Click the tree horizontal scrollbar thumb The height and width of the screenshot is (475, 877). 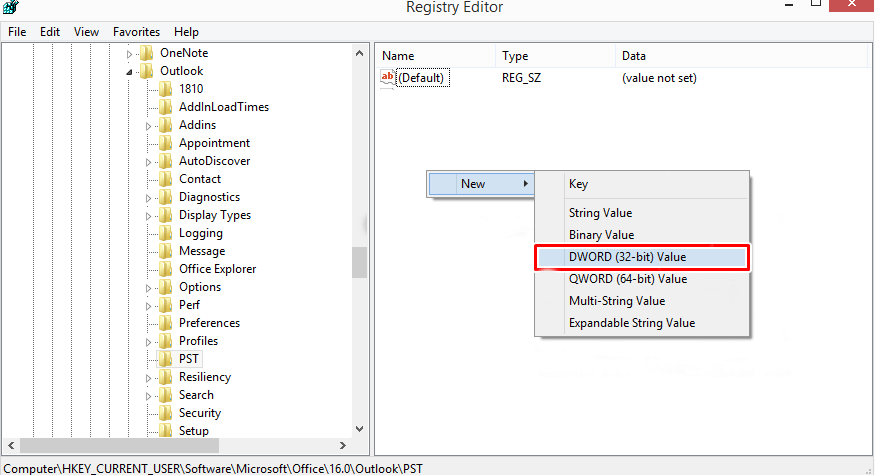tap(120, 446)
